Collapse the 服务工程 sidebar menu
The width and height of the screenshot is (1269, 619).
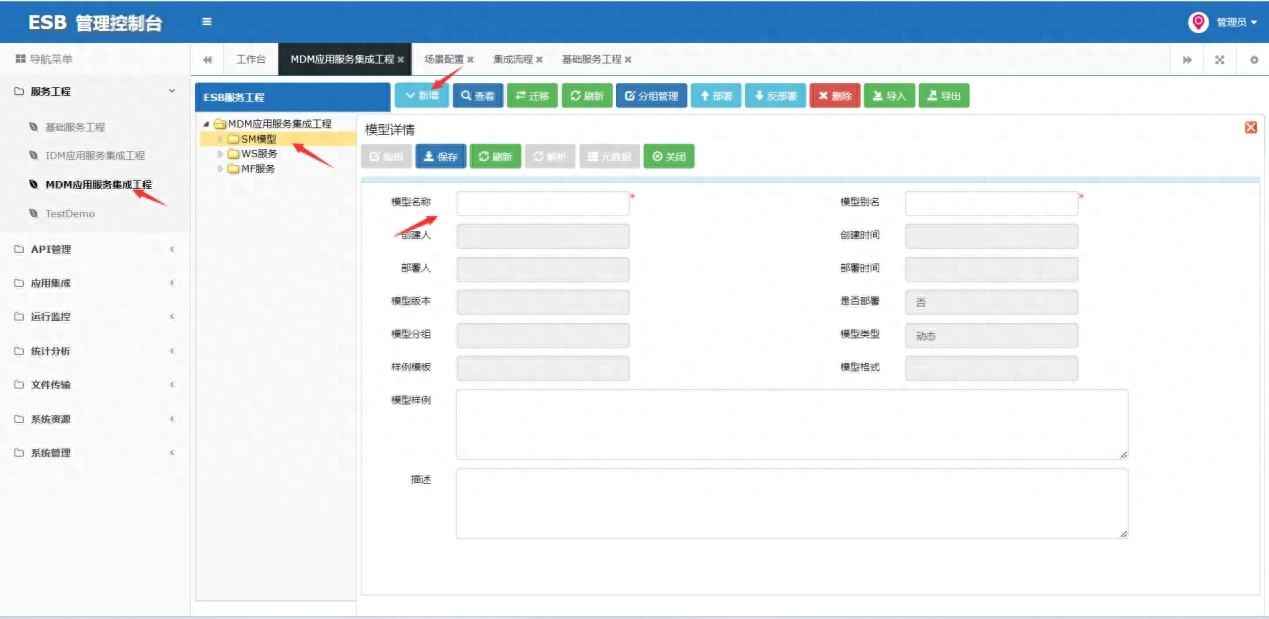click(95, 91)
